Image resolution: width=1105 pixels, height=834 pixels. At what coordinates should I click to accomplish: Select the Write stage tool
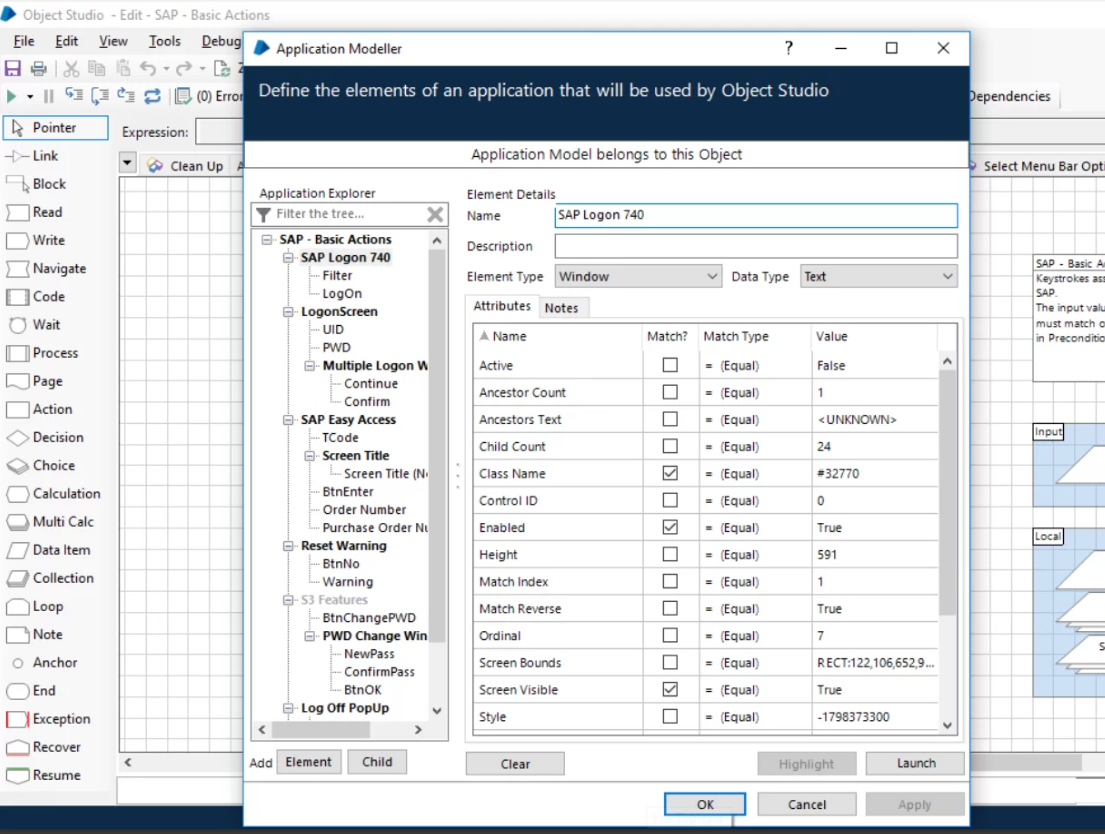coord(36,240)
